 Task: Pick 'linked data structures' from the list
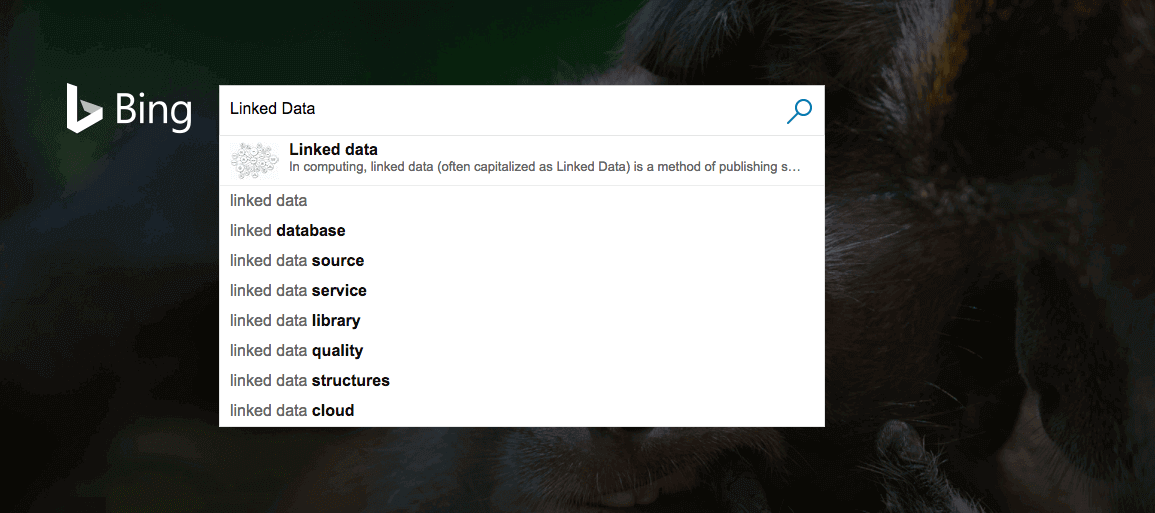(x=310, y=381)
